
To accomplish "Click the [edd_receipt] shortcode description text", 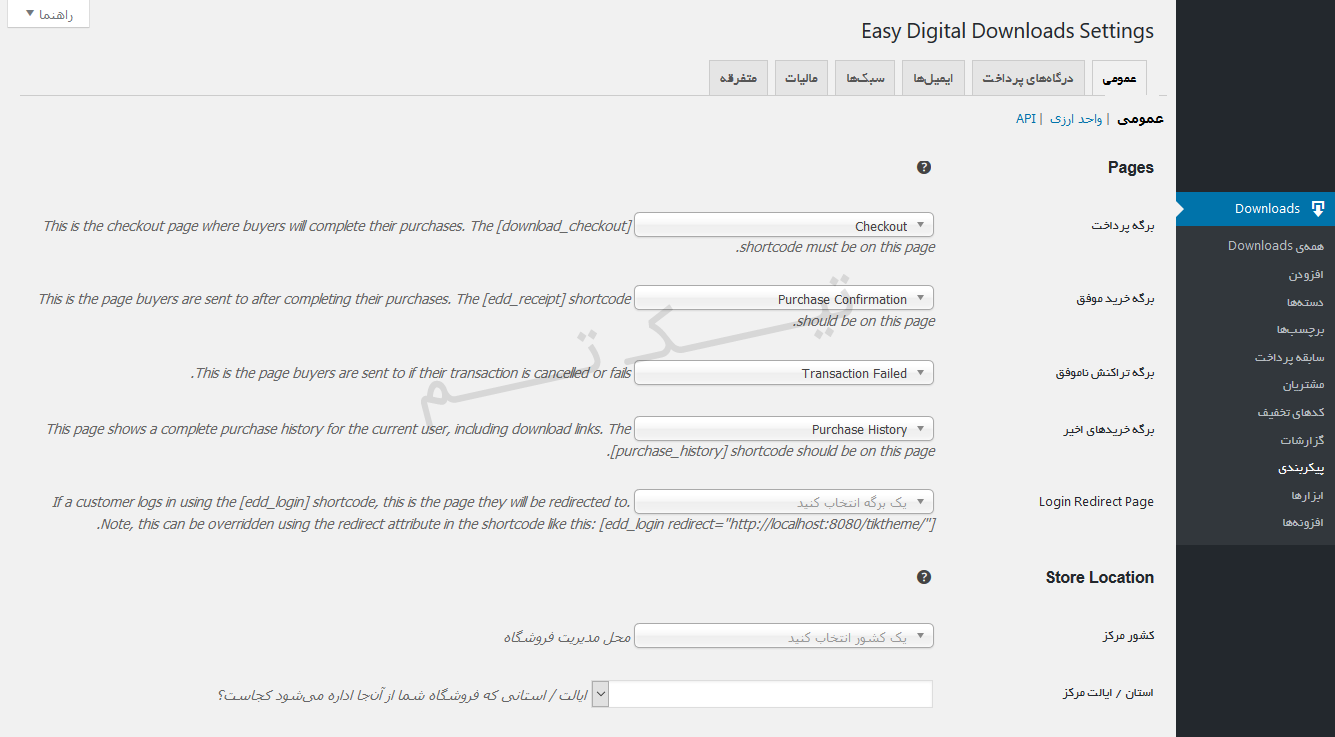I will click(485, 309).
